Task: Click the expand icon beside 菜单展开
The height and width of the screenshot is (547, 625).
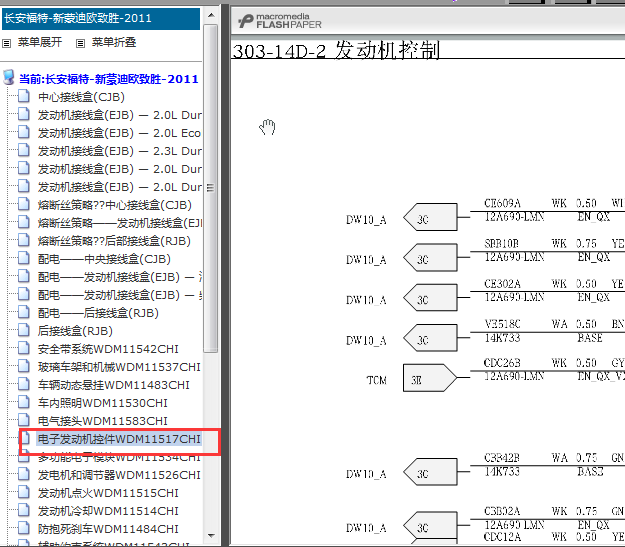Action: pyautogui.click(x=6, y=43)
